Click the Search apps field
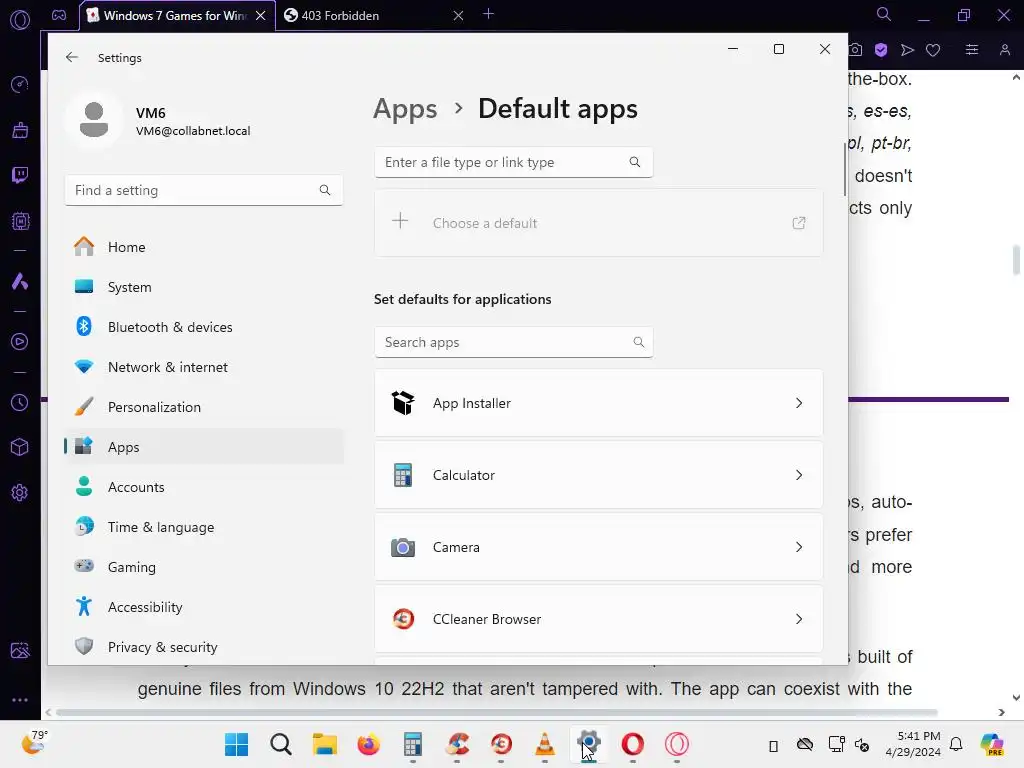The height and width of the screenshot is (768, 1024). coord(513,342)
